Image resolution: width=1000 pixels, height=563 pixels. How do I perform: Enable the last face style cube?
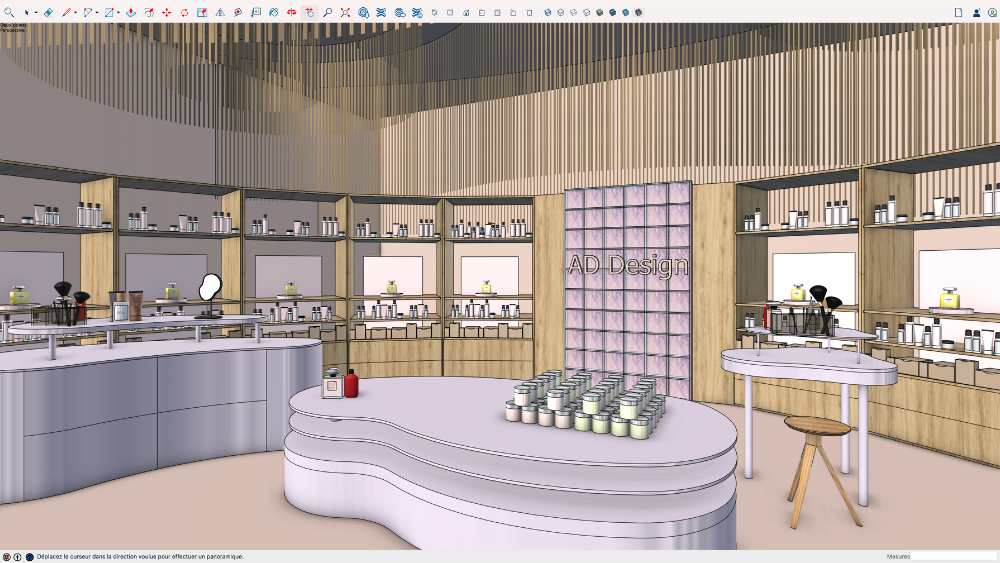637,13
